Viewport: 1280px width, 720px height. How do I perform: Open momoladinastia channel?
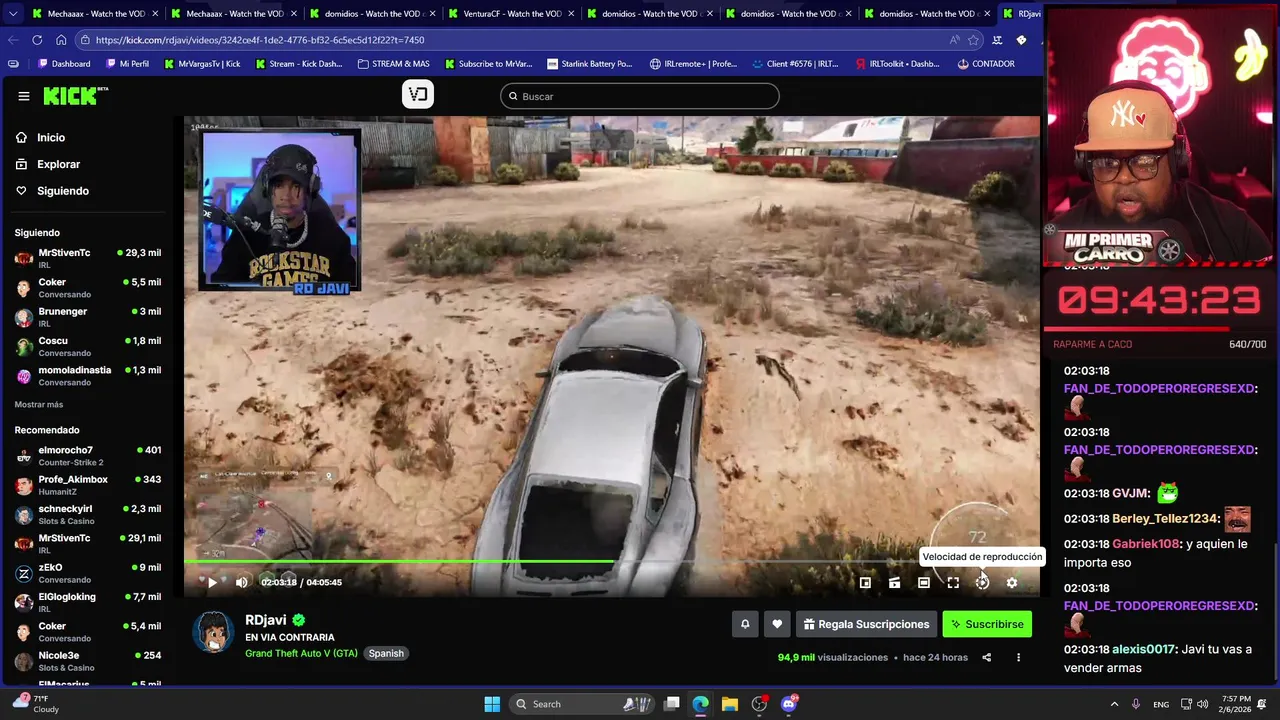[88, 376]
